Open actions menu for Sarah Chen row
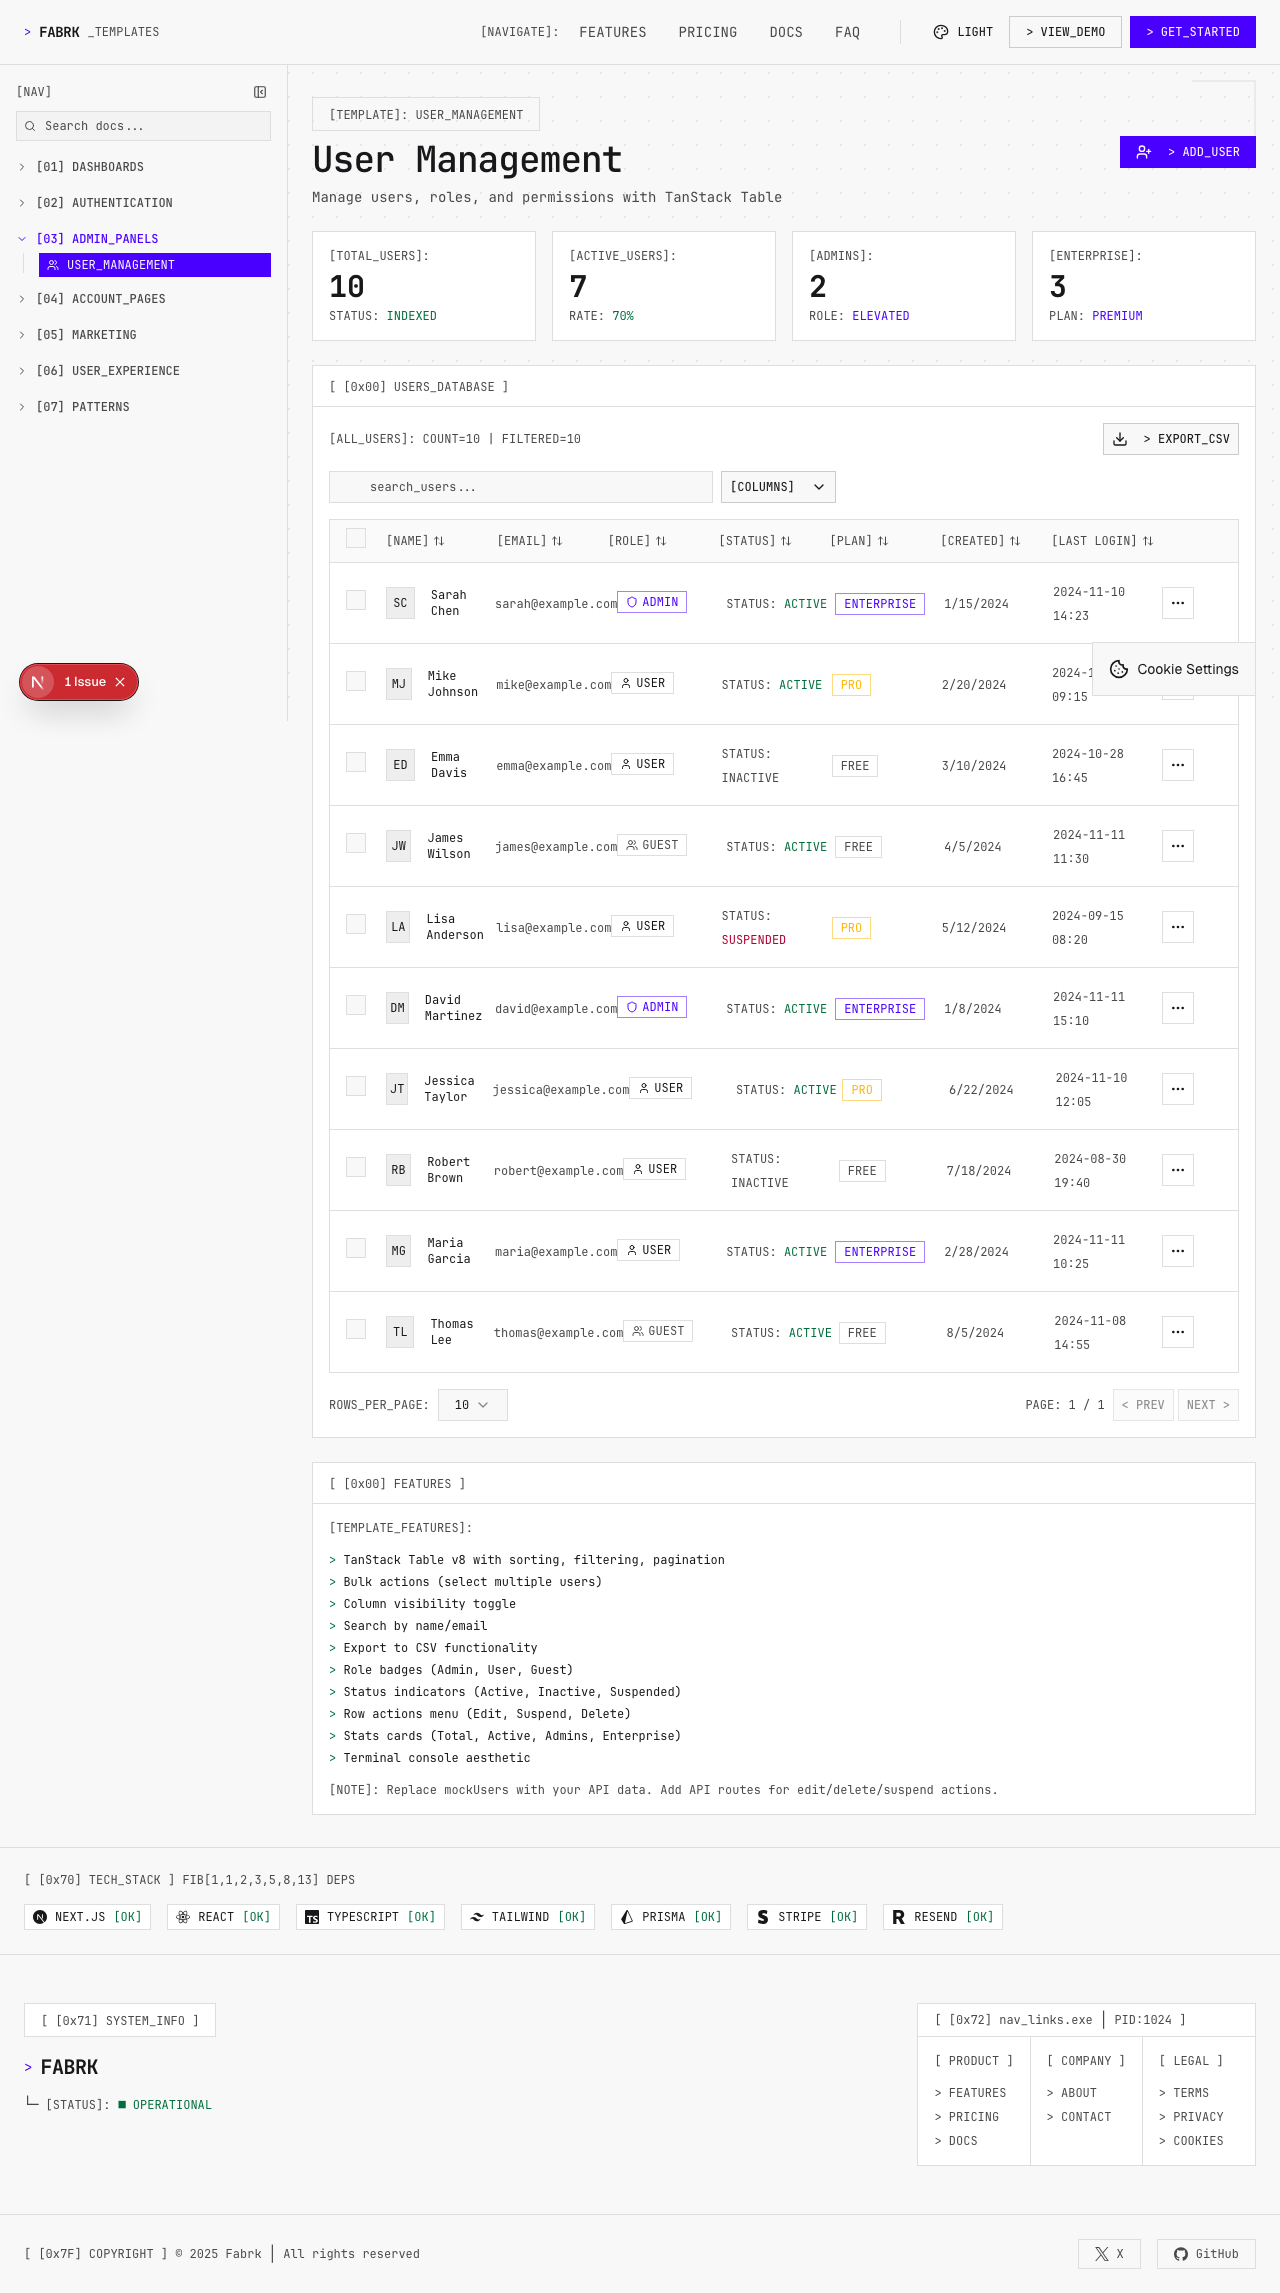Image resolution: width=1280 pixels, height=2293 pixels. tap(1178, 603)
